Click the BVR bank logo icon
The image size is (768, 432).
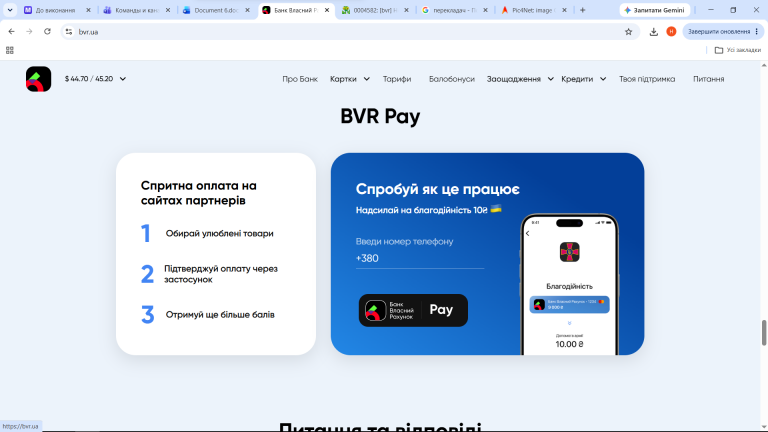point(38,79)
